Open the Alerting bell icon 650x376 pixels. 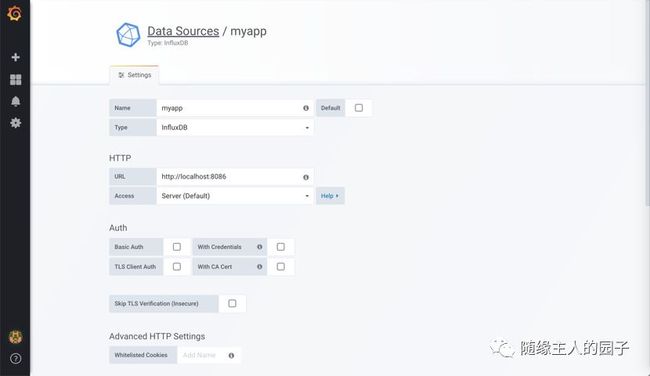pyautogui.click(x=15, y=102)
